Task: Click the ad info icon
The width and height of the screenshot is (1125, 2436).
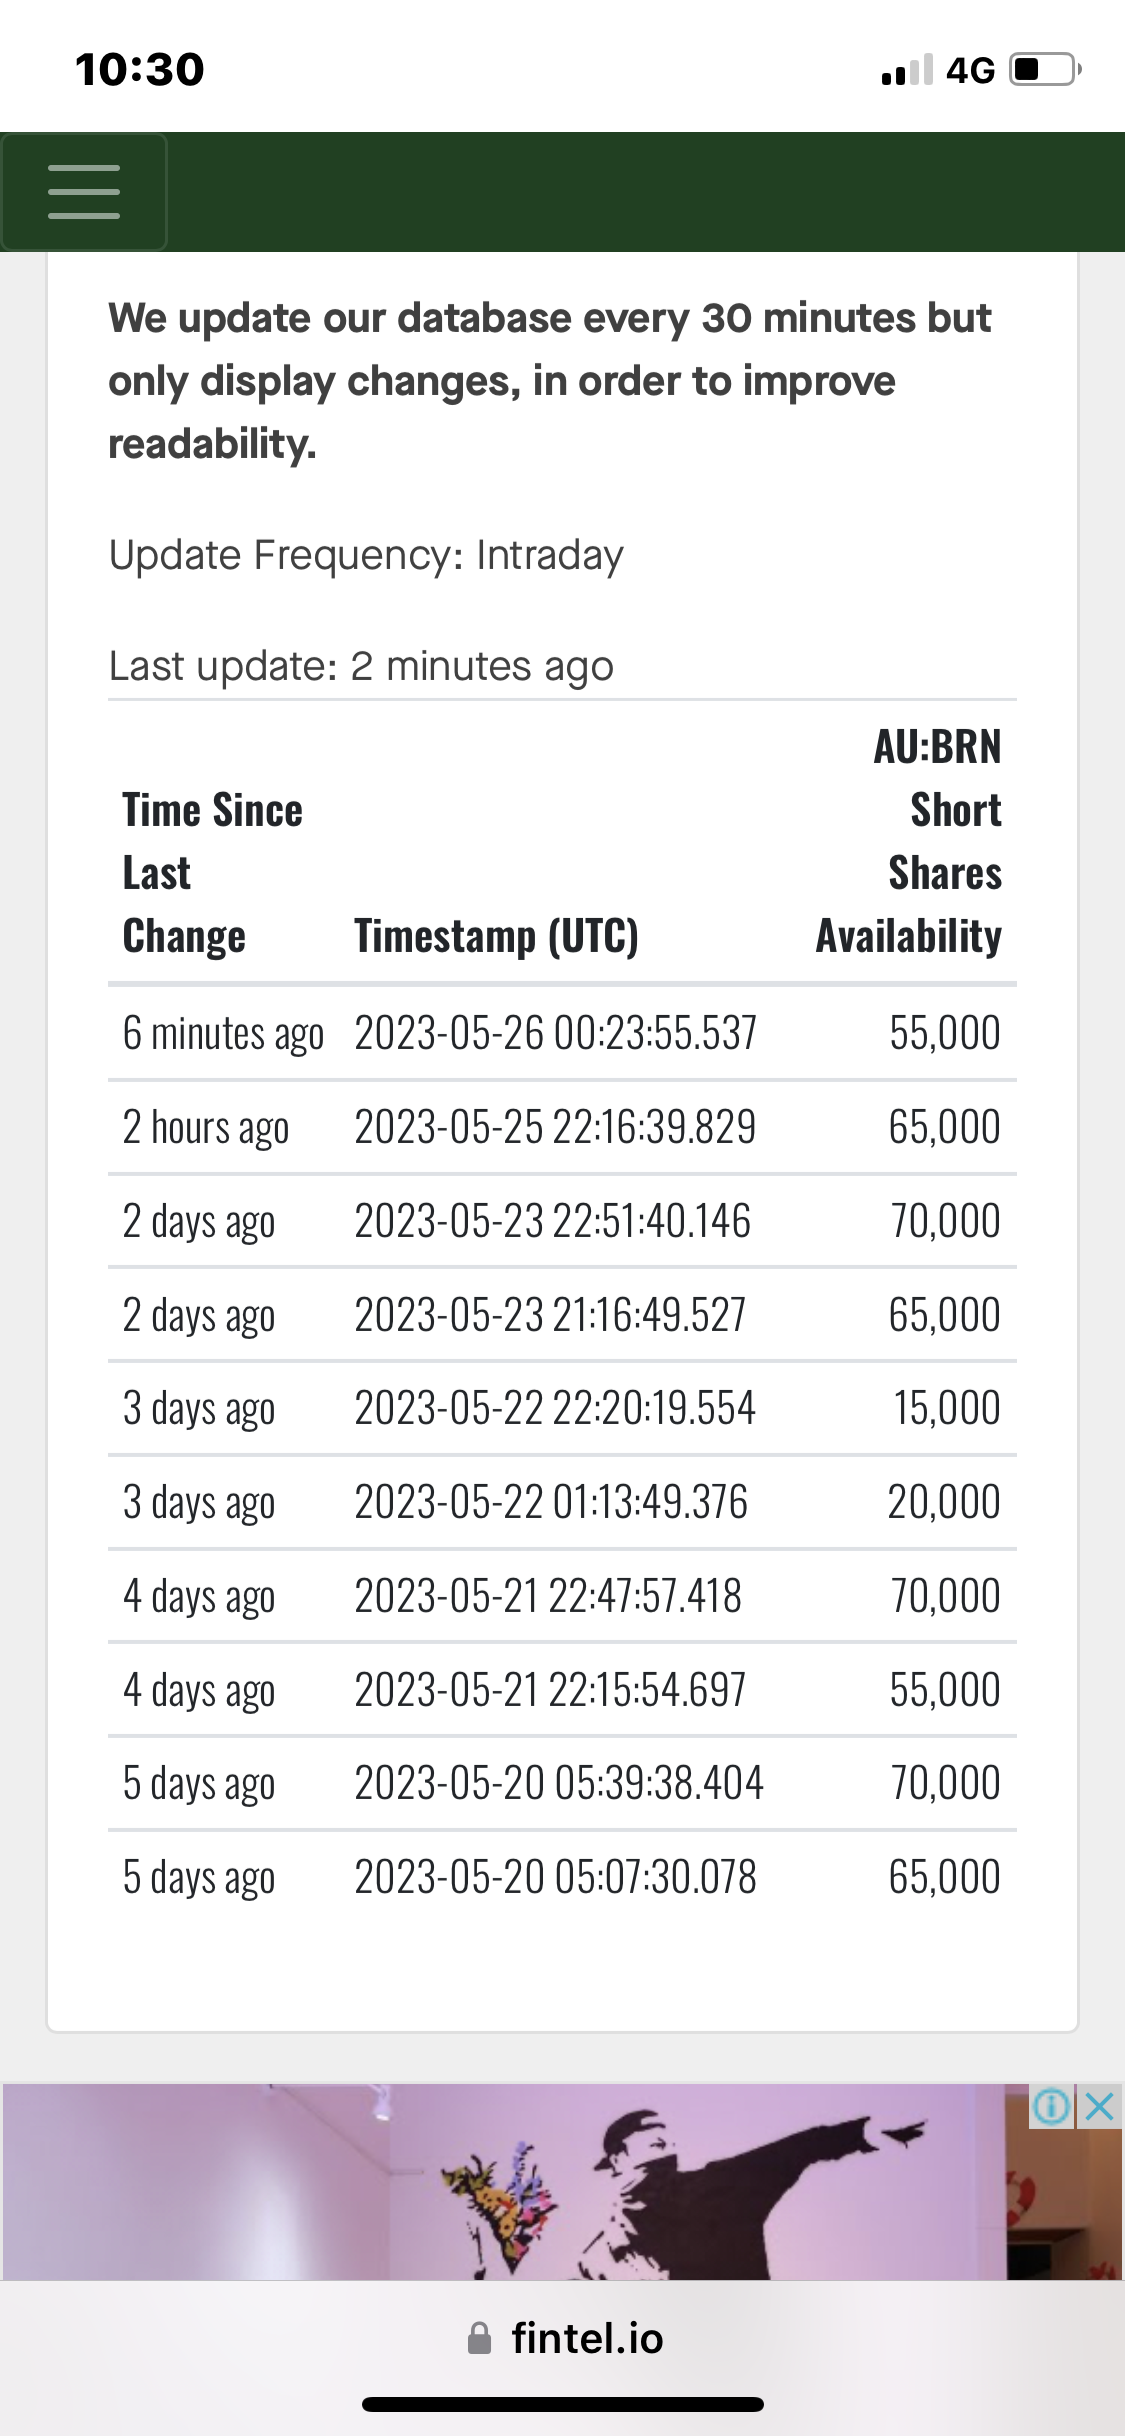Action: coord(1052,2107)
